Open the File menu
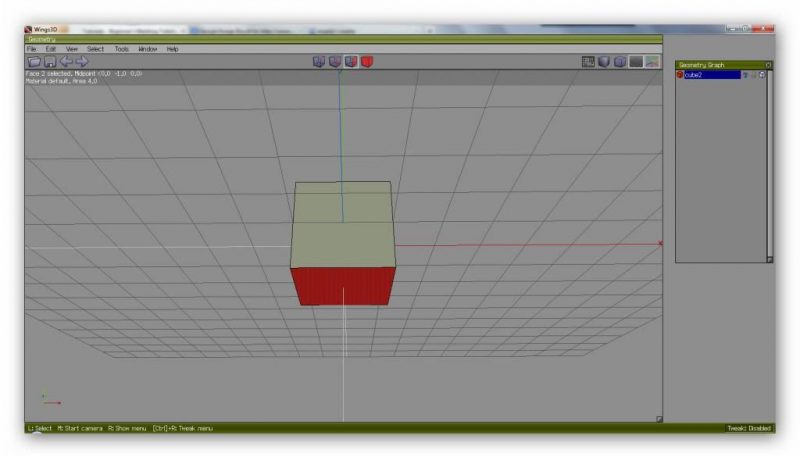Image resolution: width=800 pixels, height=457 pixels. pyautogui.click(x=31, y=48)
